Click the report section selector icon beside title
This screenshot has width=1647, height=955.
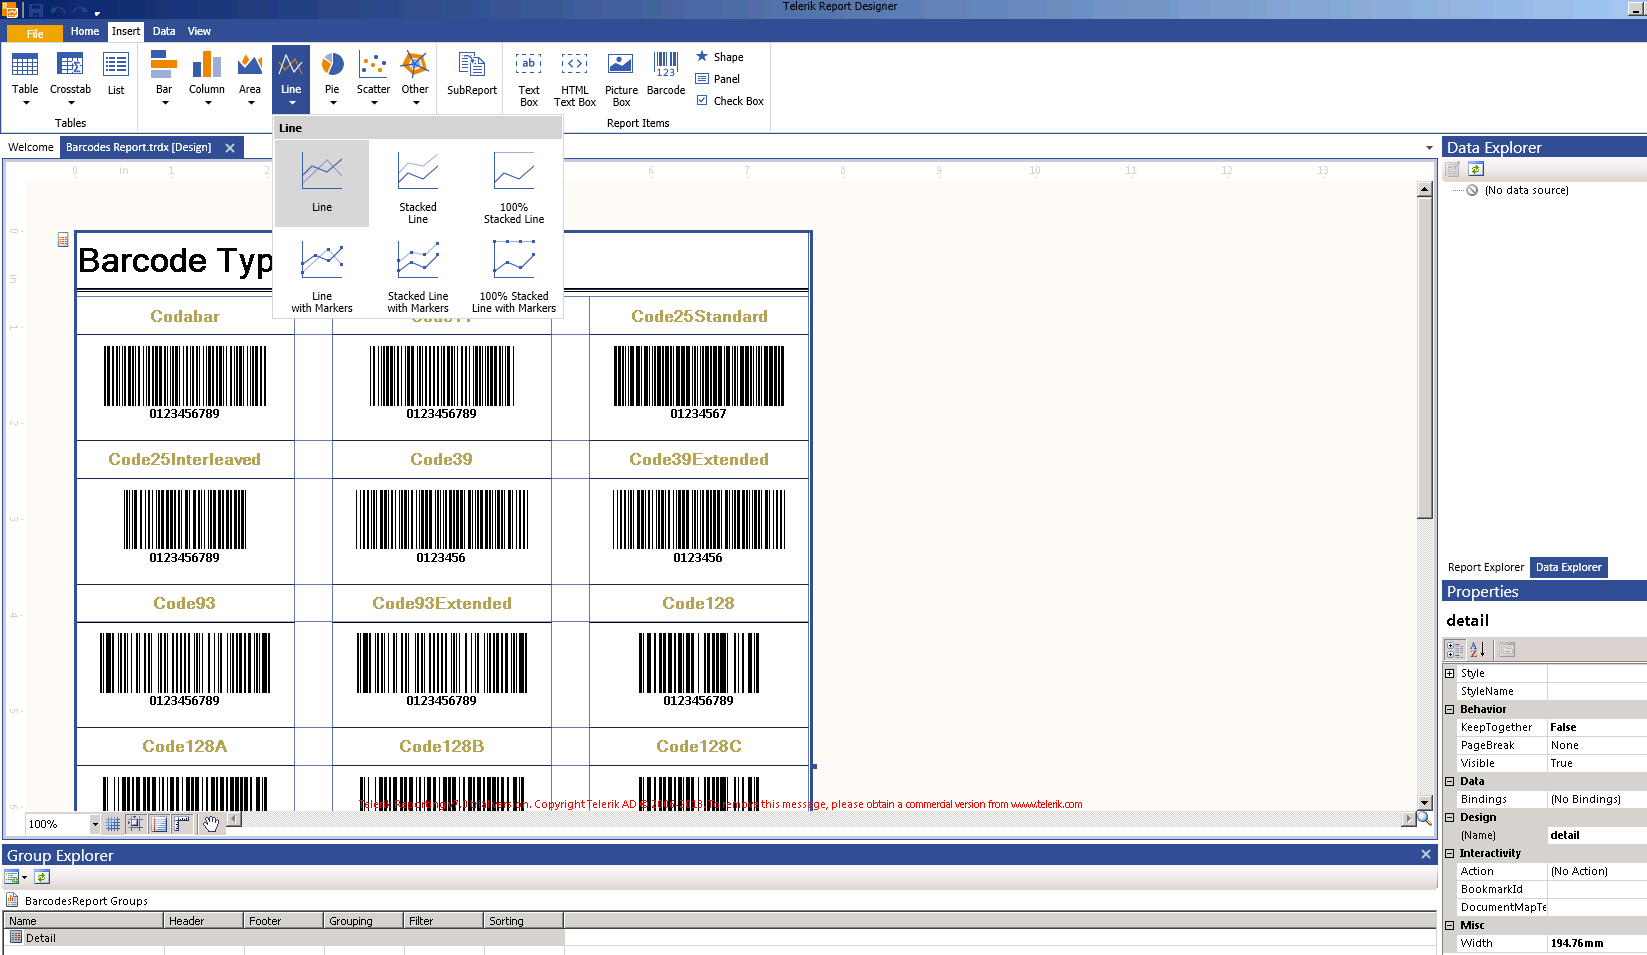[63, 240]
